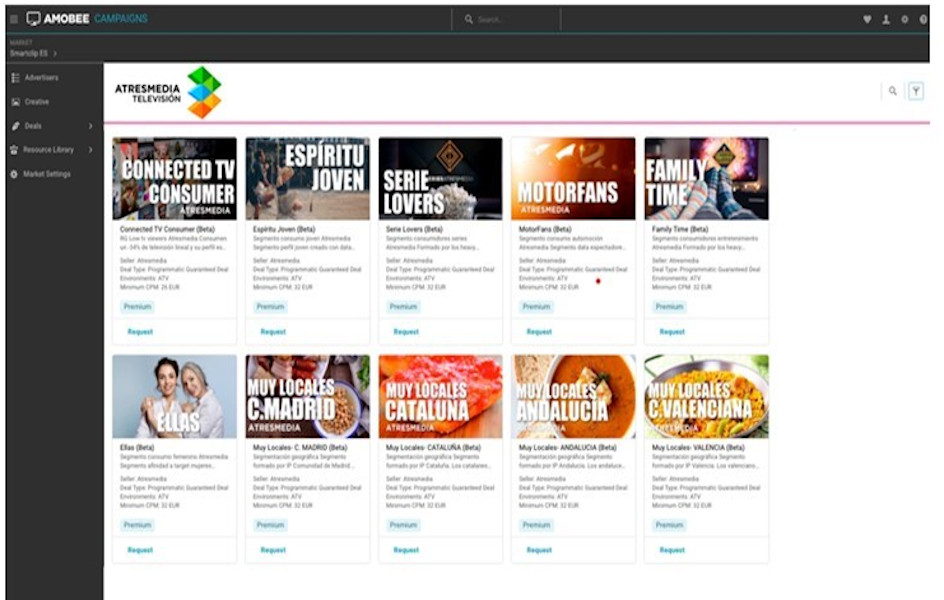
Task: Request the Family Time deal
Action: click(672, 332)
